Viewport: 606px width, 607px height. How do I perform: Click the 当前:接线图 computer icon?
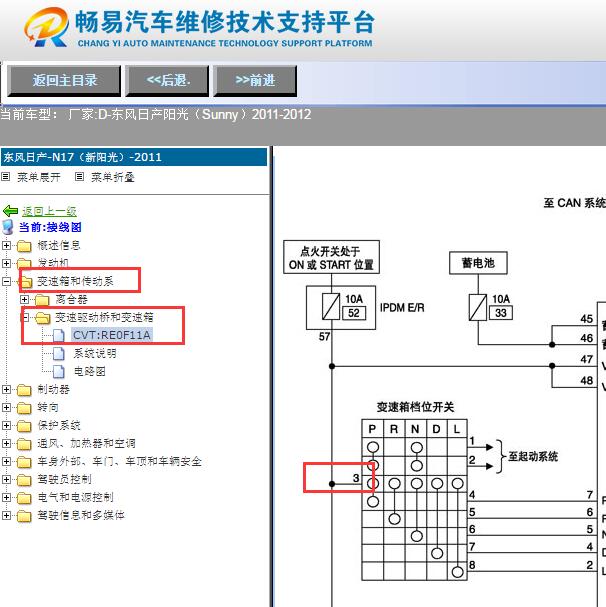pyautogui.click(x=8, y=227)
